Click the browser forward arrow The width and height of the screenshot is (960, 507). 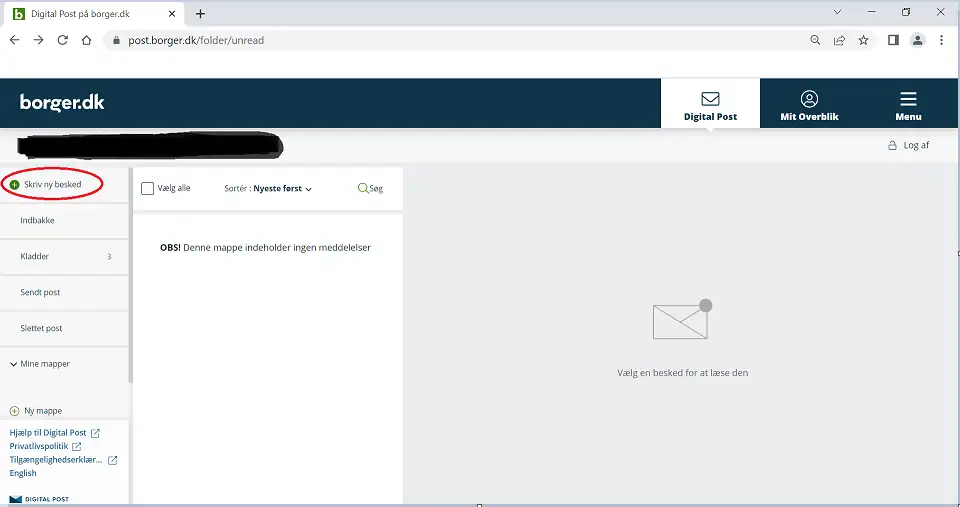coord(39,40)
